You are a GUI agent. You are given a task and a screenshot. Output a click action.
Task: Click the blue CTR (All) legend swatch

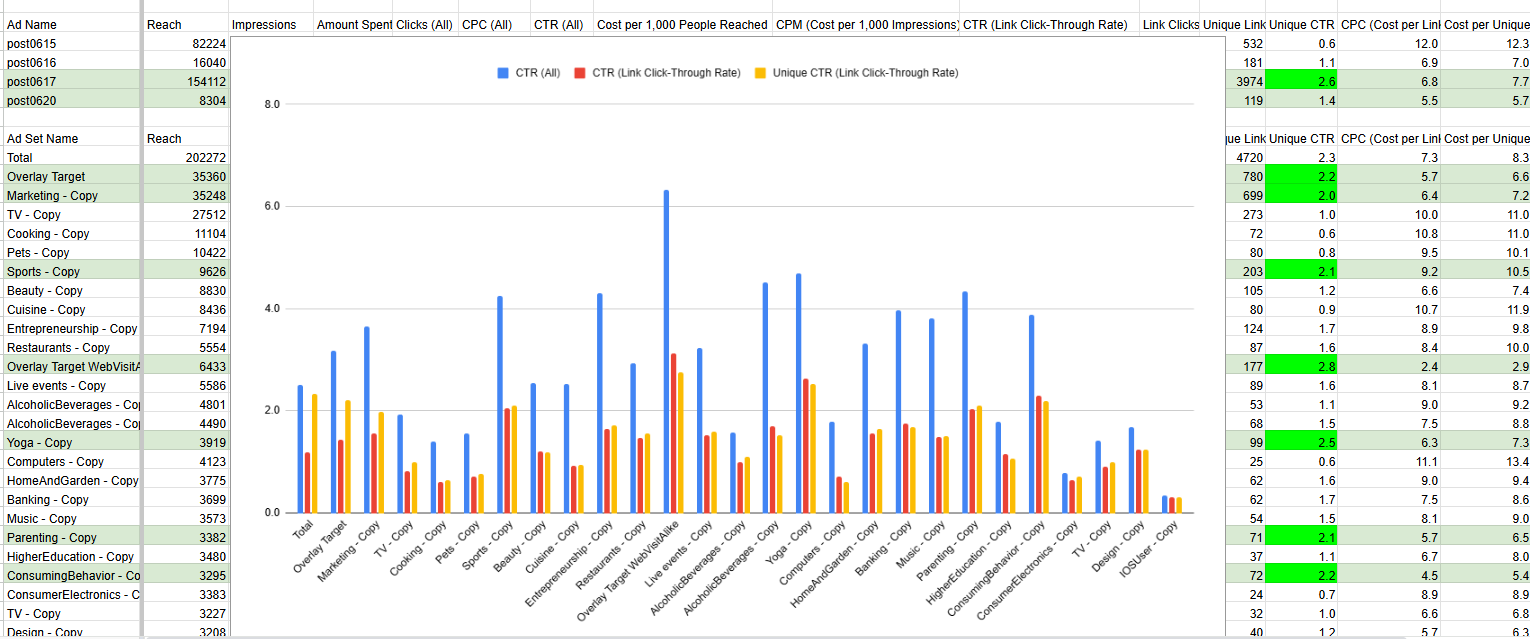[x=503, y=72]
